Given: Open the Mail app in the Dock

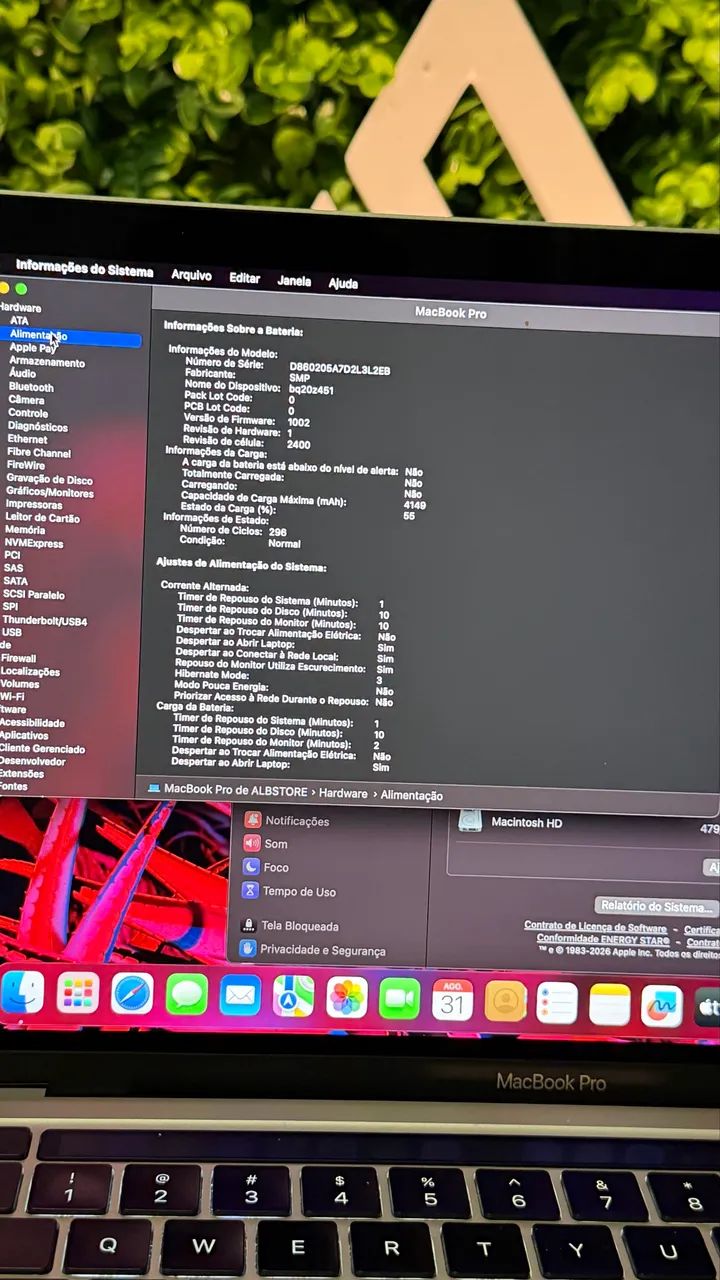Looking at the screenshot, I should (x=240, y=996).
